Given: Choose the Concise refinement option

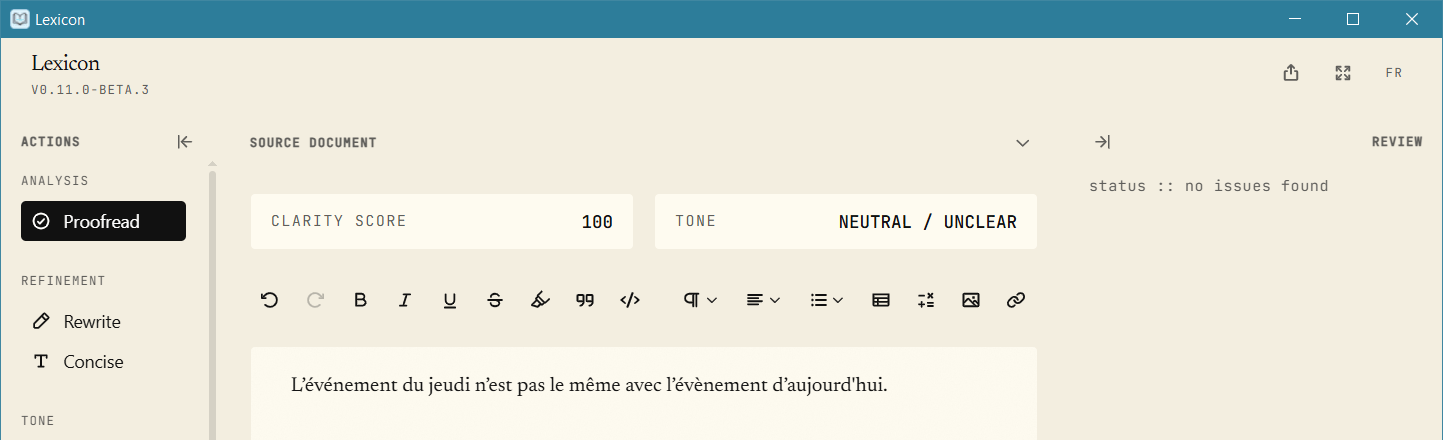Looking at the screenshot, I should (x=103, y=362).
